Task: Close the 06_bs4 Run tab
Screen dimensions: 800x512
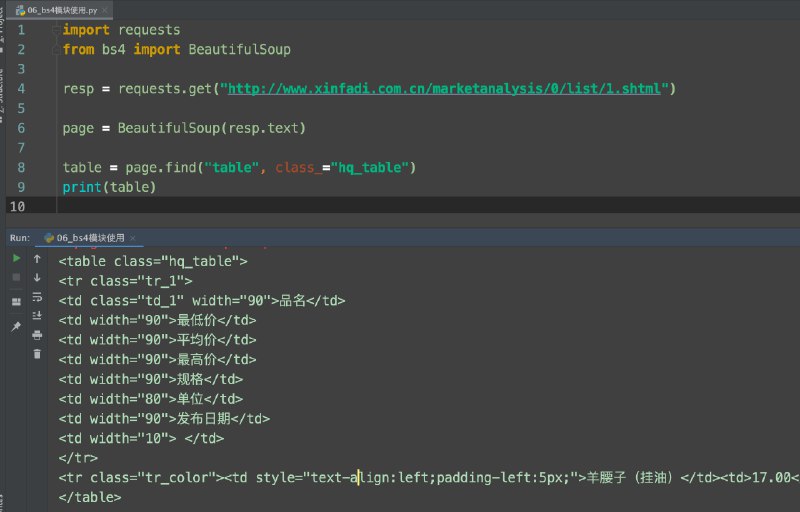Action: (133, 238)
